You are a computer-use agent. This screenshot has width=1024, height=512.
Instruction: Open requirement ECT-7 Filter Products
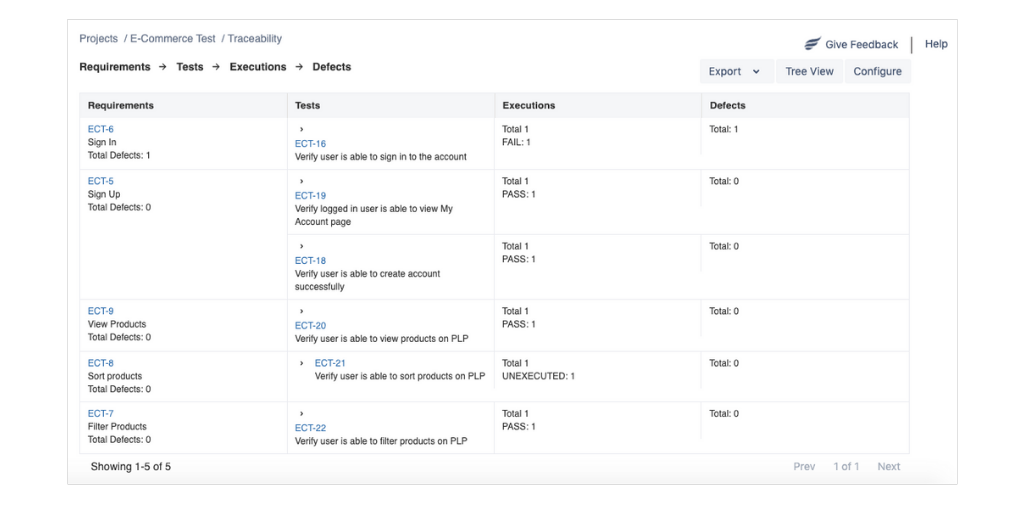[x=101, y=413]
